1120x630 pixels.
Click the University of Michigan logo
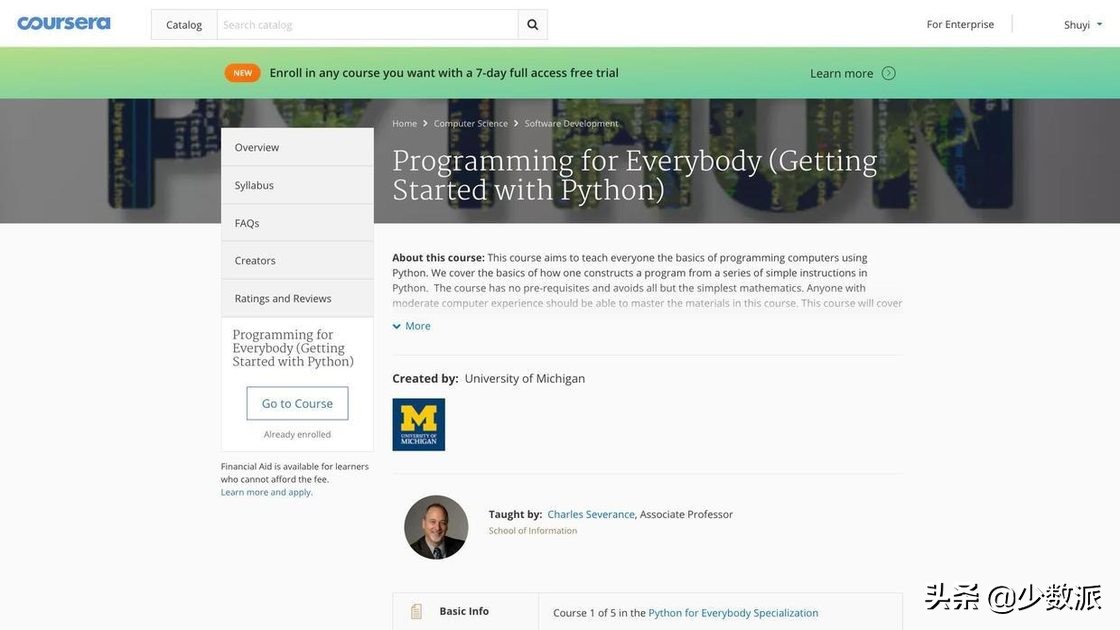tap(418, 425)
